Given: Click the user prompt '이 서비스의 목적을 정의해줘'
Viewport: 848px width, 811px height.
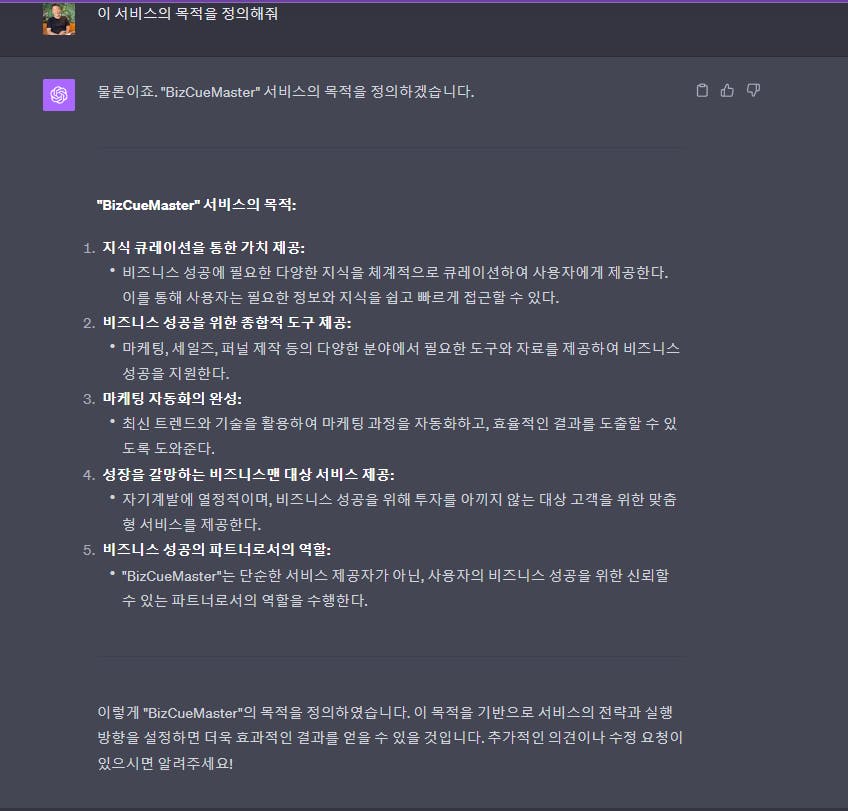Looking at the screenshot, I should (x=188, y=13).
